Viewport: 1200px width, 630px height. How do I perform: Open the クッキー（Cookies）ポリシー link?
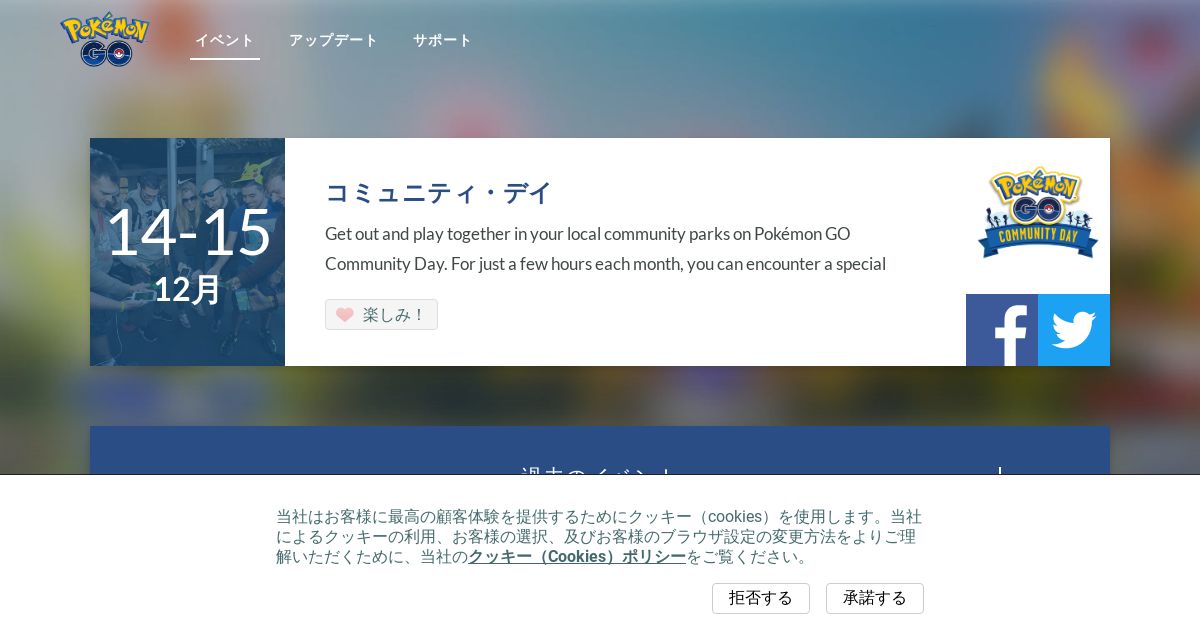click(x=577, y=557)
